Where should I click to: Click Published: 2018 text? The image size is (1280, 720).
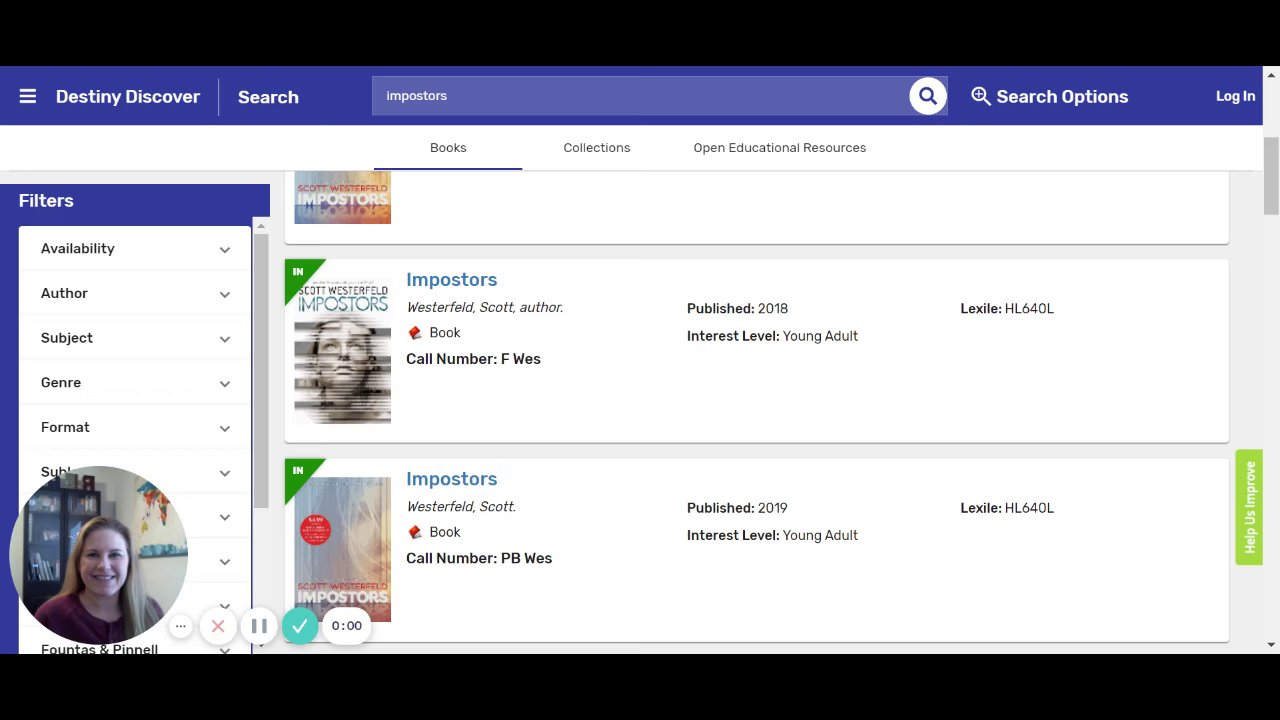(738, 309)
